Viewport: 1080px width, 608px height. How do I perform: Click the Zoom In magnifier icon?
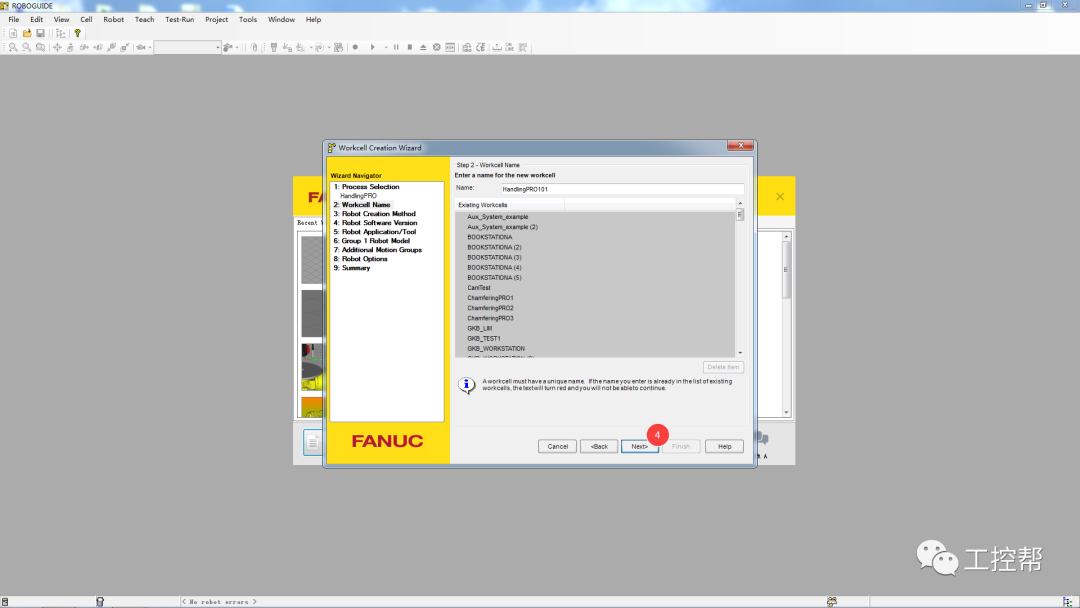tap(13, 48)
